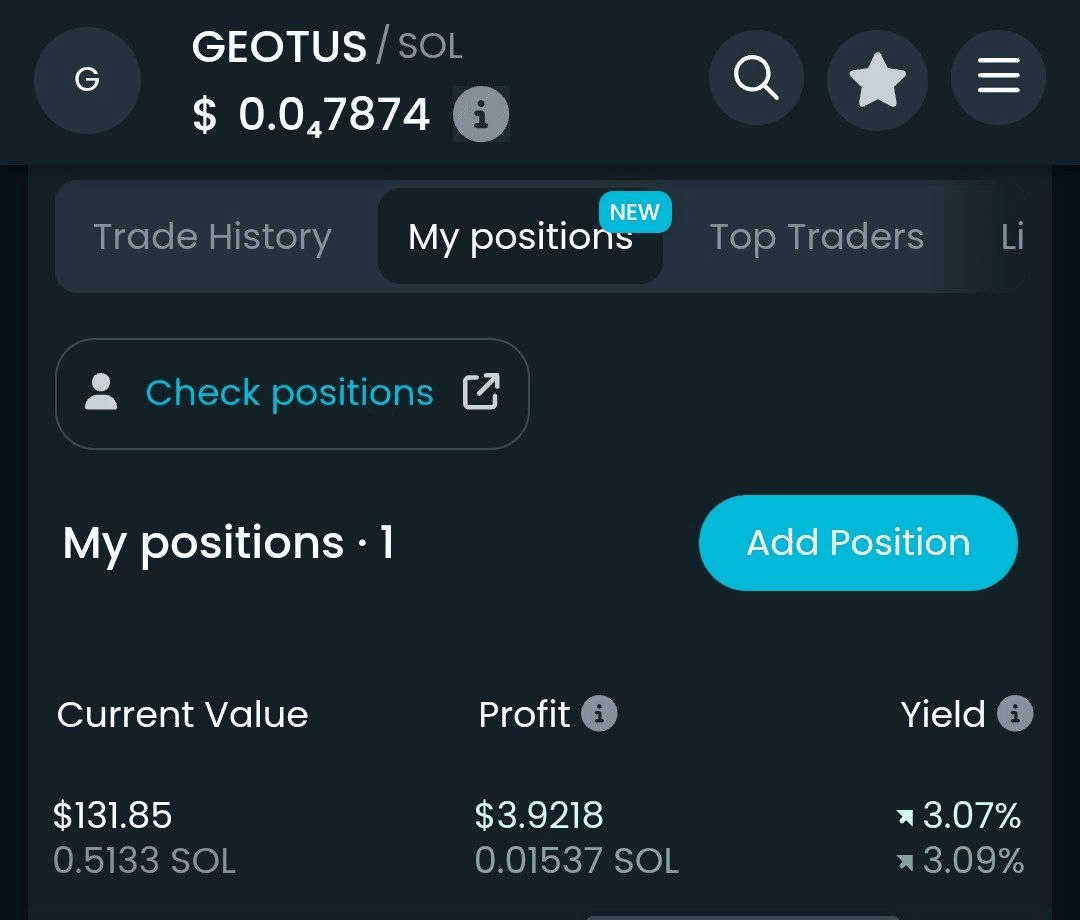This screenshot has height=920, width=1080.
Task: Click the Add Position button
Action: click(x=858, y=543)
